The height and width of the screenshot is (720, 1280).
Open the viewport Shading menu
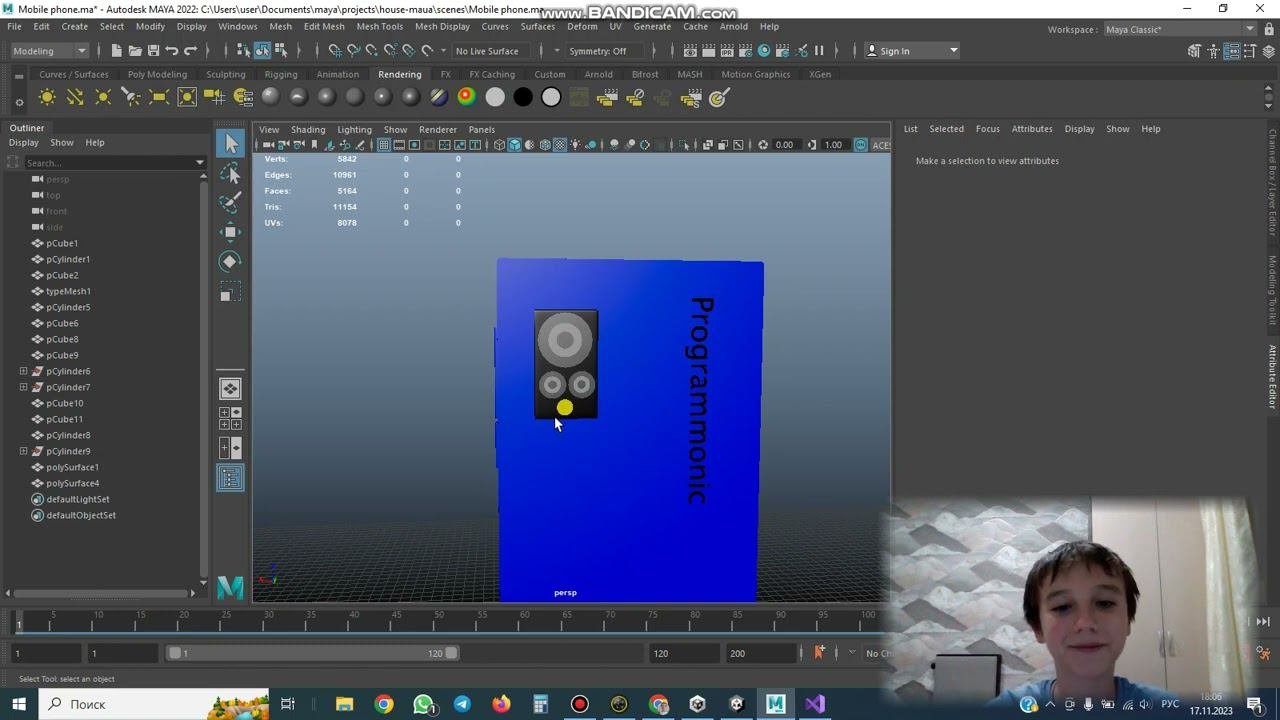[x=308, y=129]
